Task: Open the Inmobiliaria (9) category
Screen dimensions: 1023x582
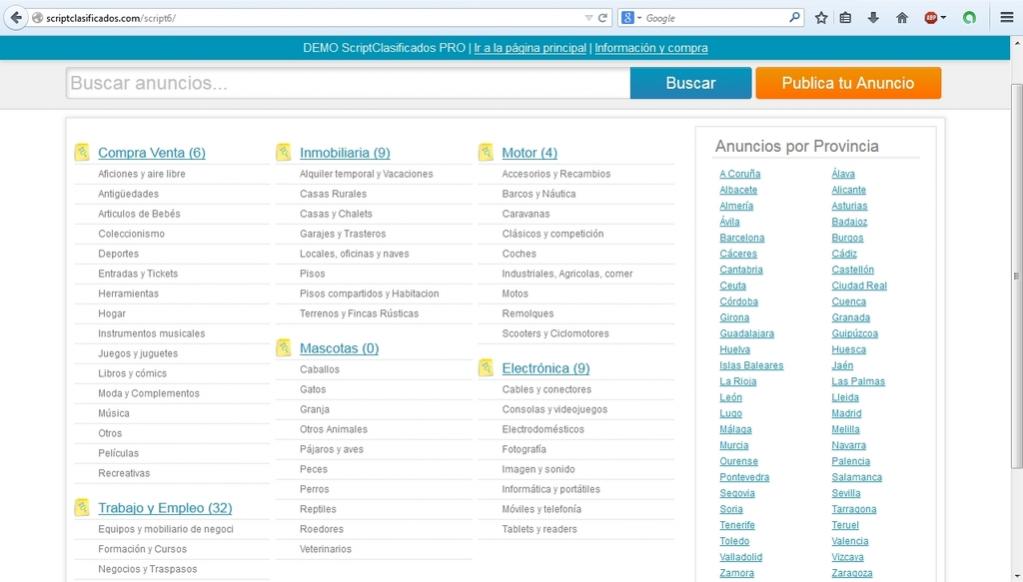Action: [x=344, y=153]
